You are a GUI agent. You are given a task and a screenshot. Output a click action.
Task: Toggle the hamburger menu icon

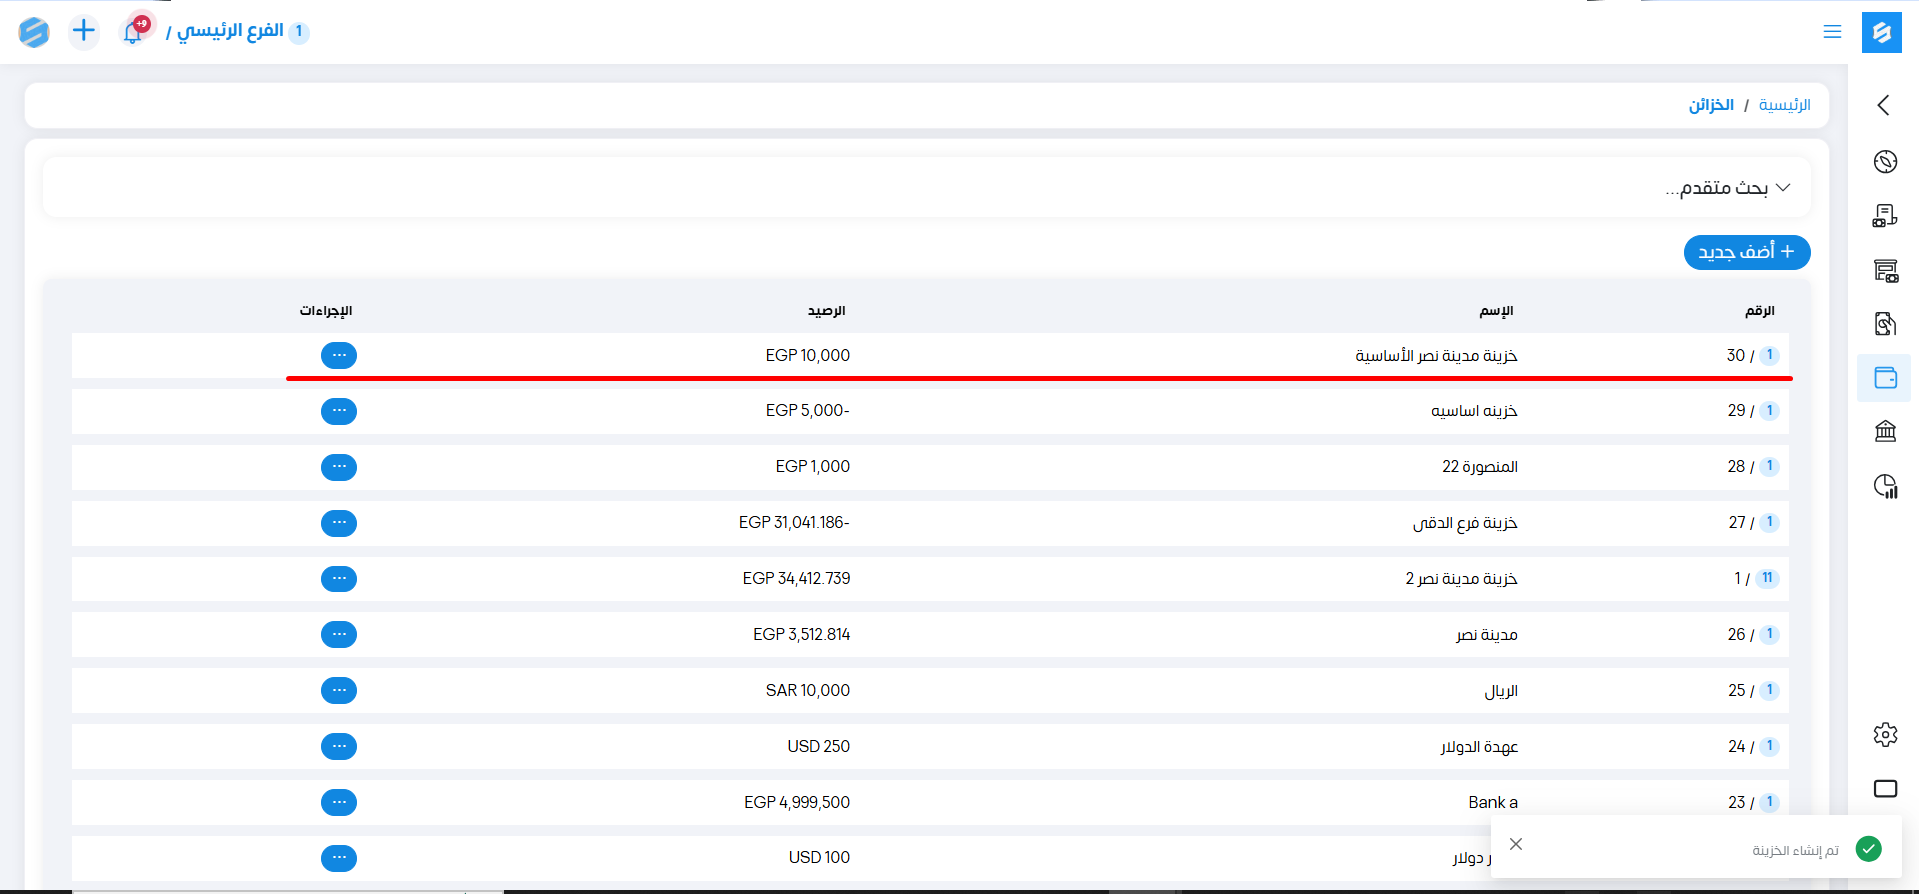coord(1832,32)
